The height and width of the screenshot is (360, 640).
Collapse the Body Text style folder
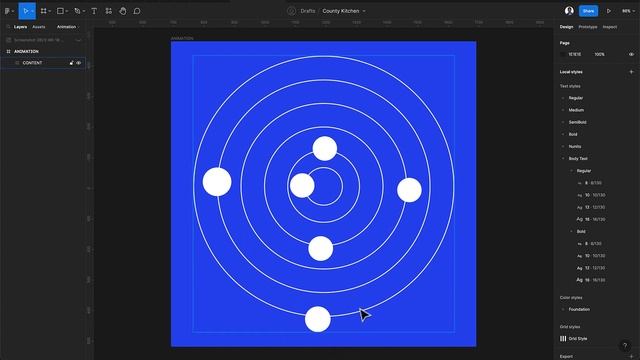[563, 158]
